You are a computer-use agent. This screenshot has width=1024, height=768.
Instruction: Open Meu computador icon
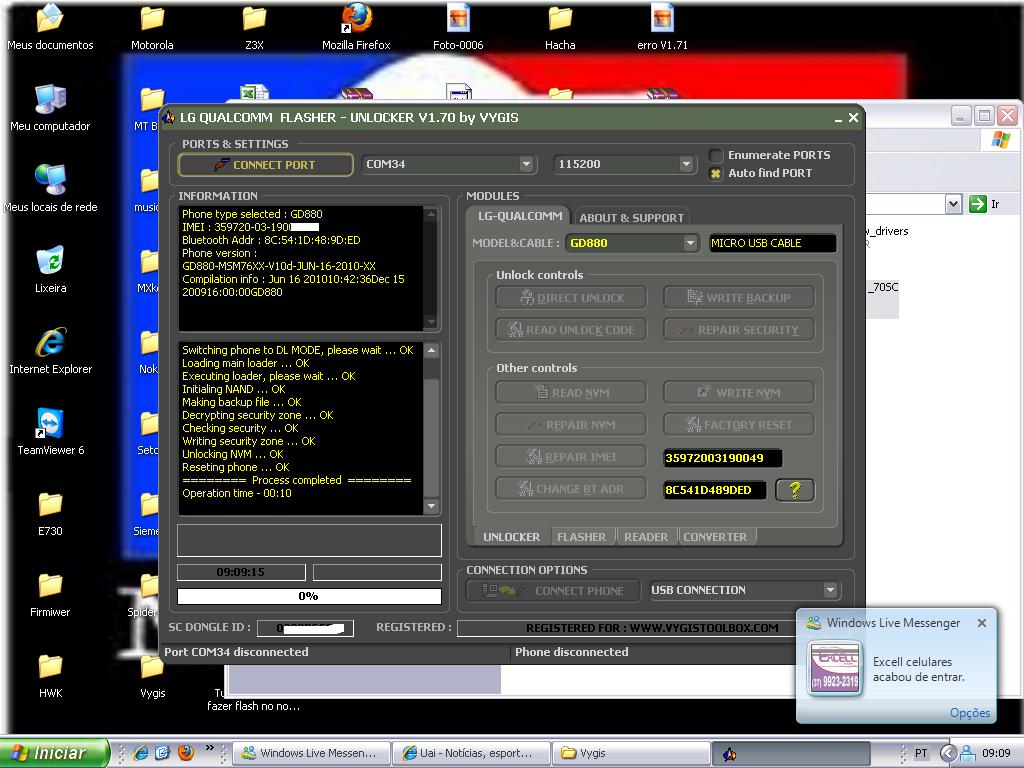[50, 108]
